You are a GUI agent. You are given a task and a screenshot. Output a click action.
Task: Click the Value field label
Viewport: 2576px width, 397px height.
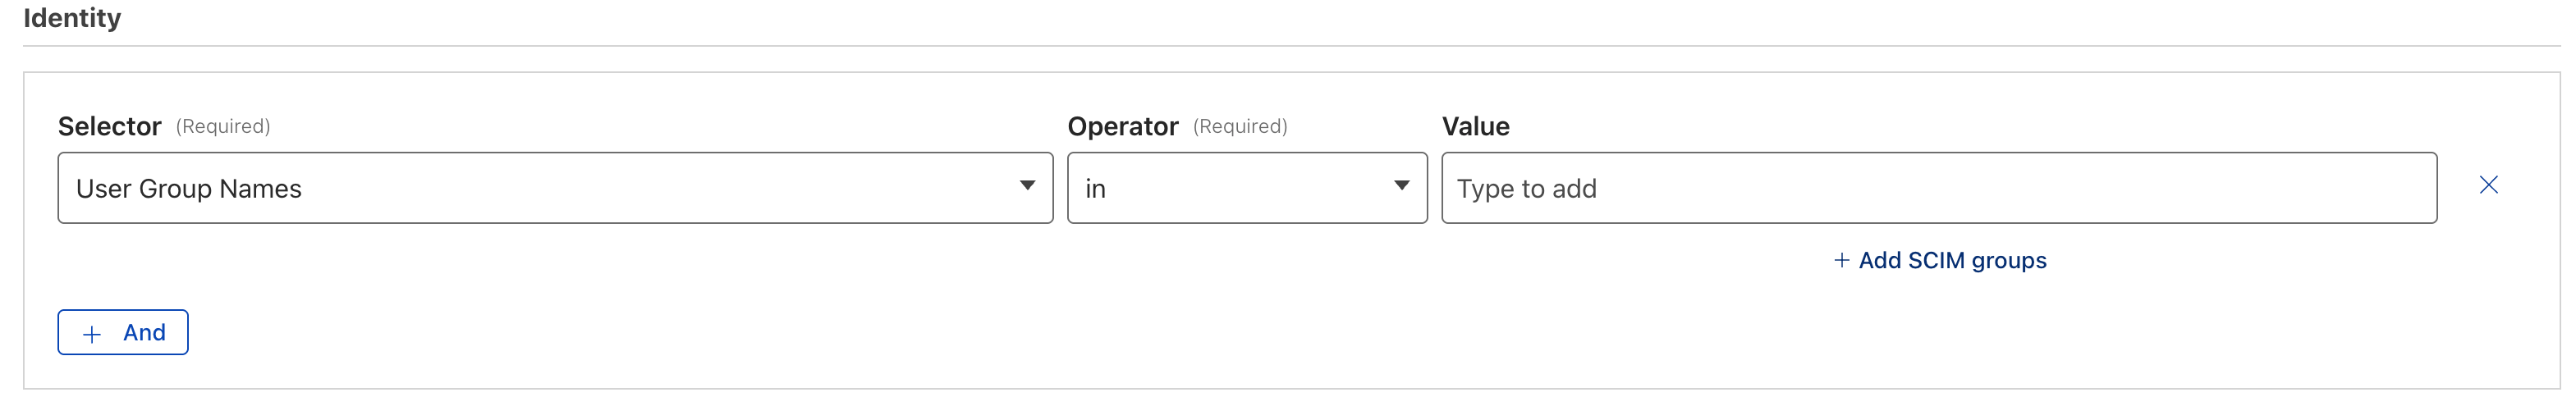(1475, 126)
